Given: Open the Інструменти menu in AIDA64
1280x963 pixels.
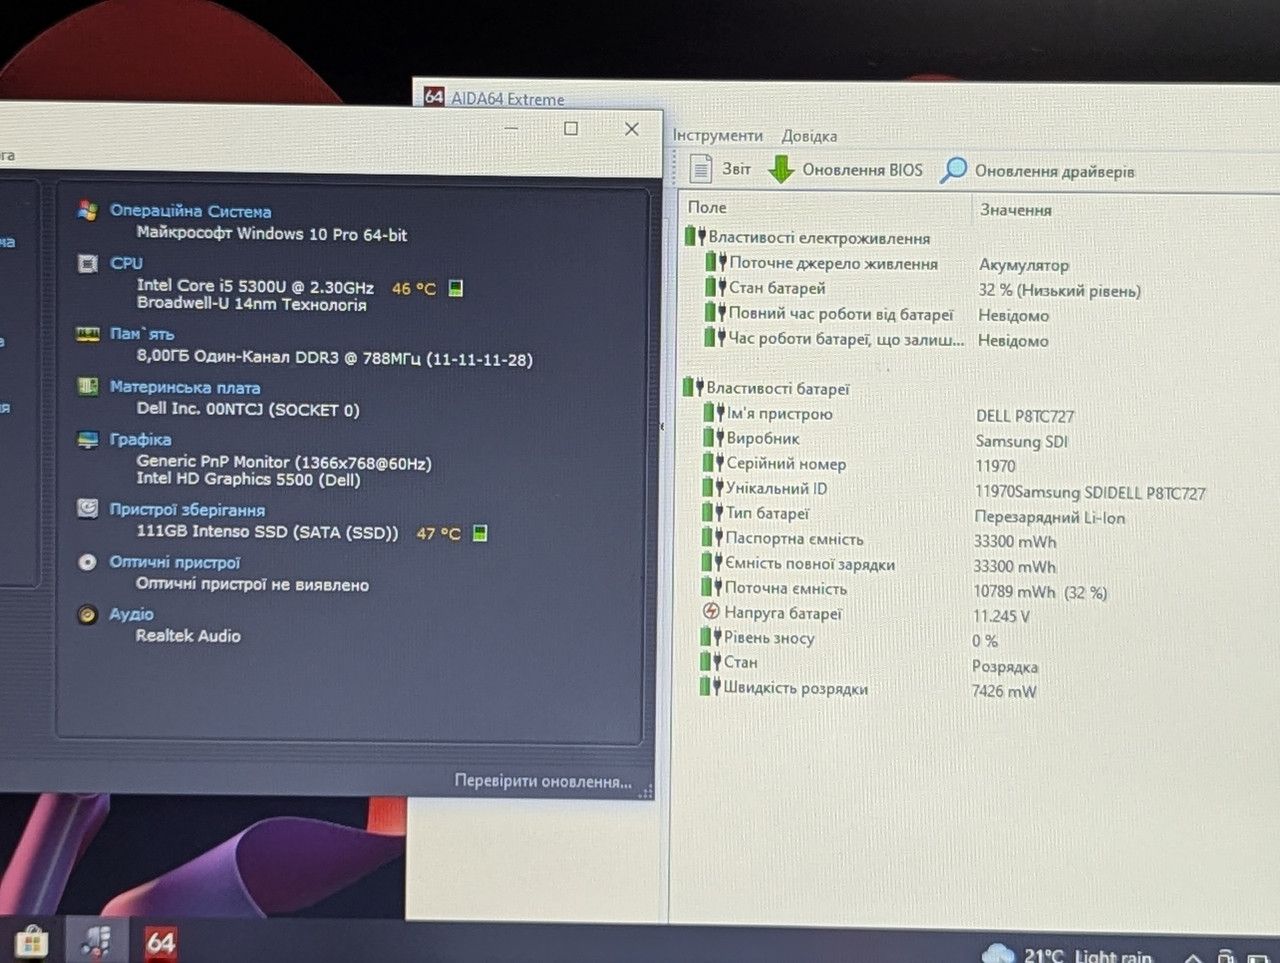Looking at the screenshot, I should pyautogui.click(x=717, y=135).
